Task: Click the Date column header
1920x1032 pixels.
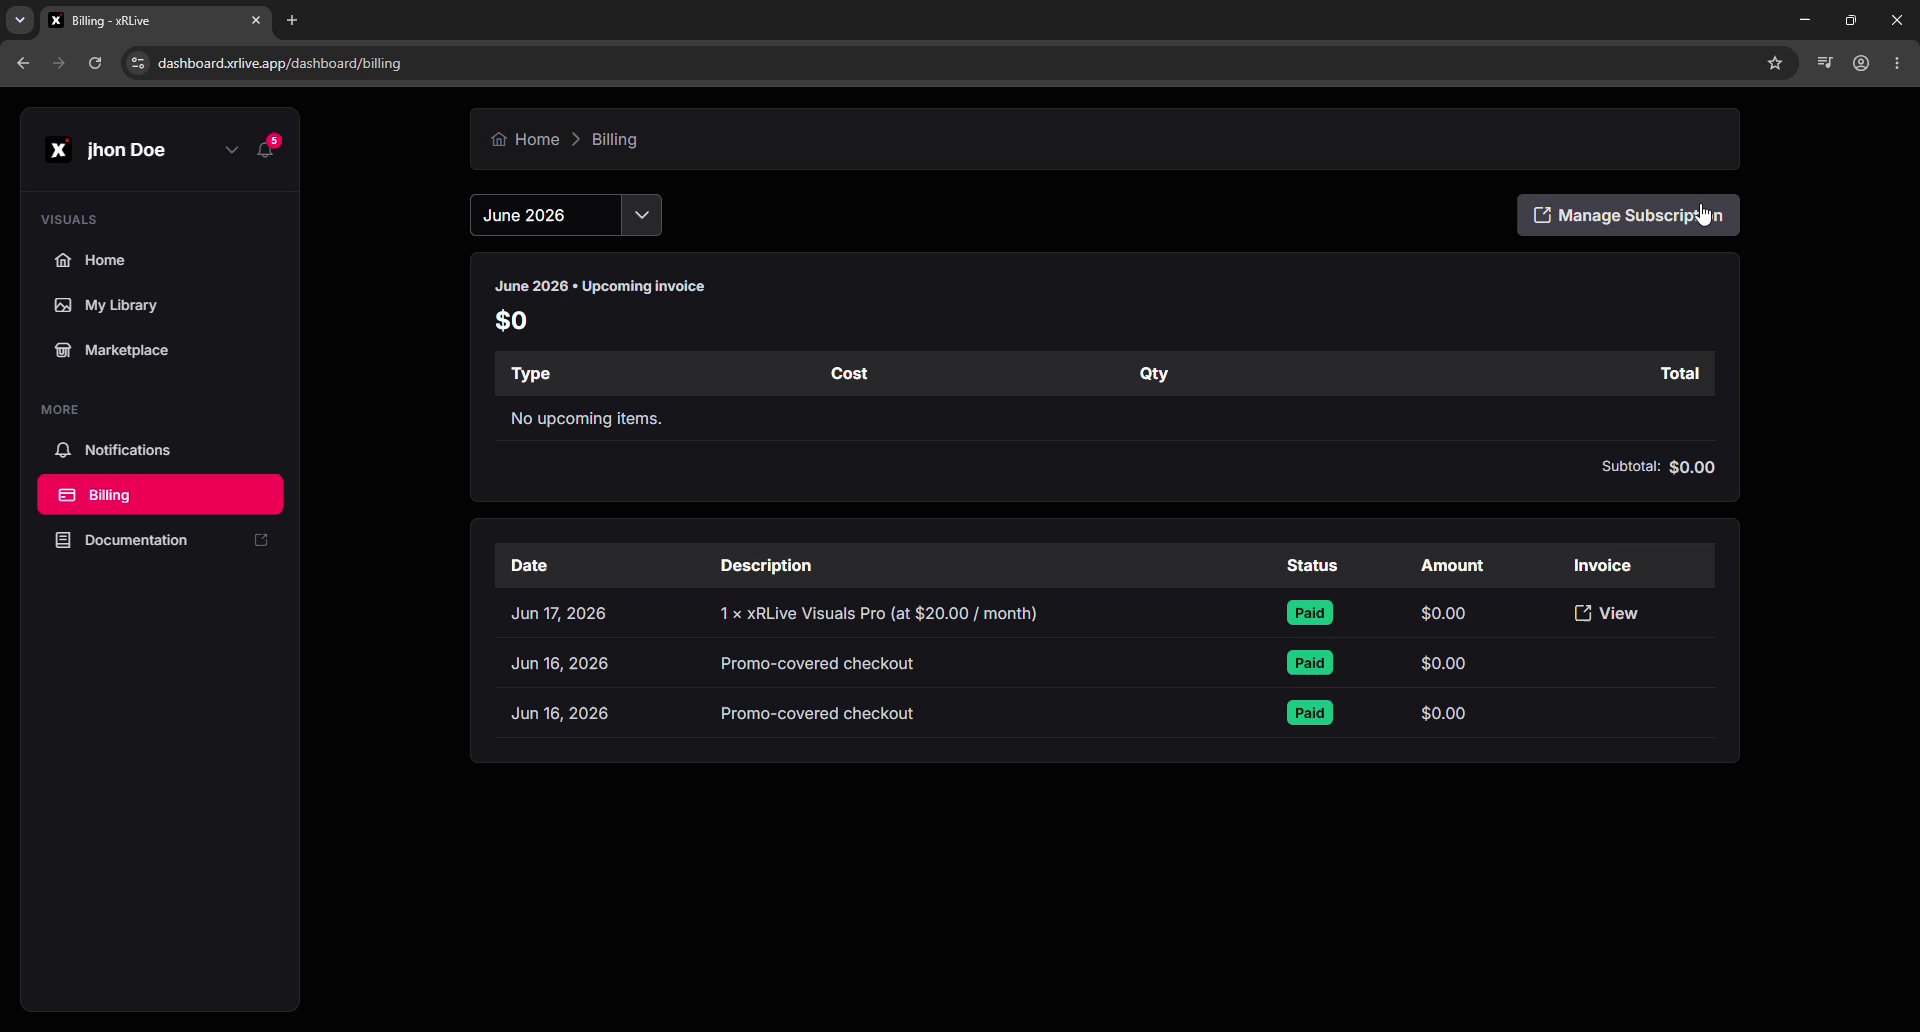Action: (529, 565)
